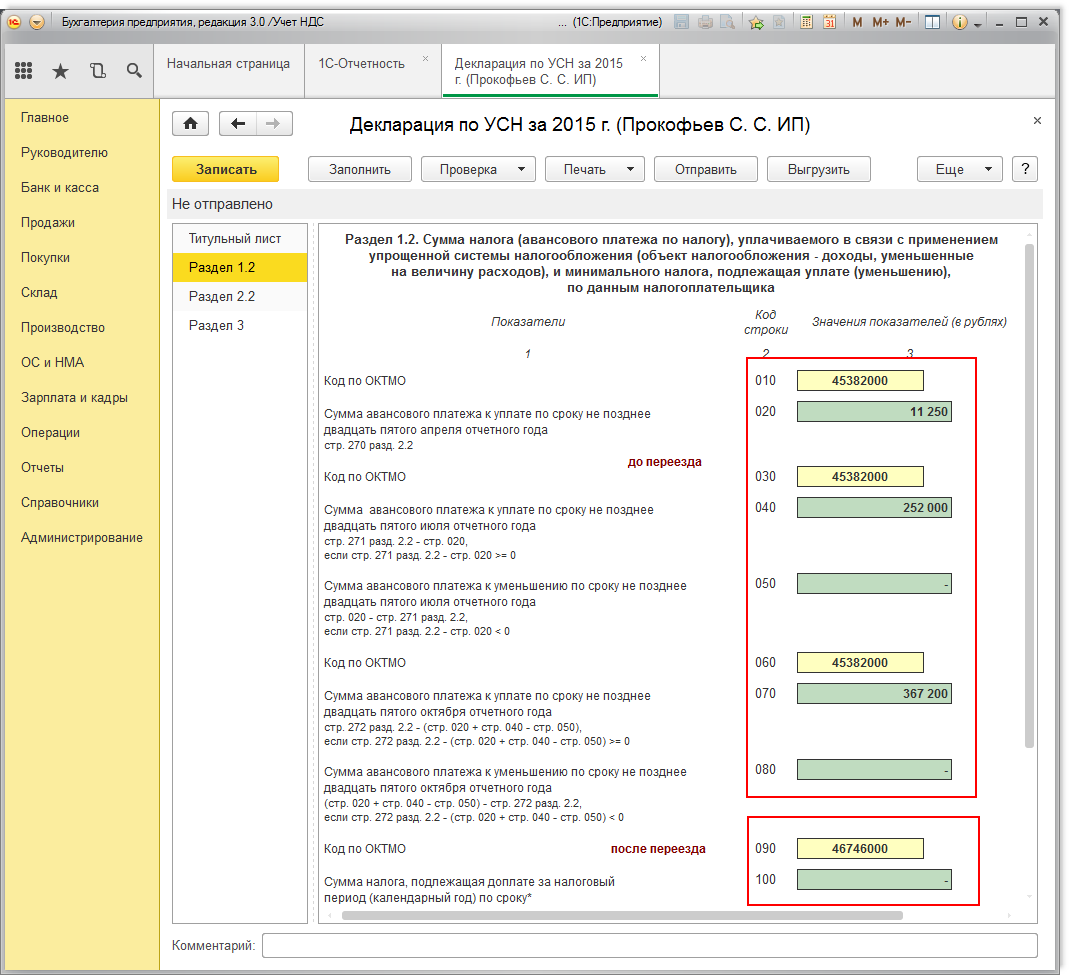Open the calculator icon in title bar

[x=805, y=22]
